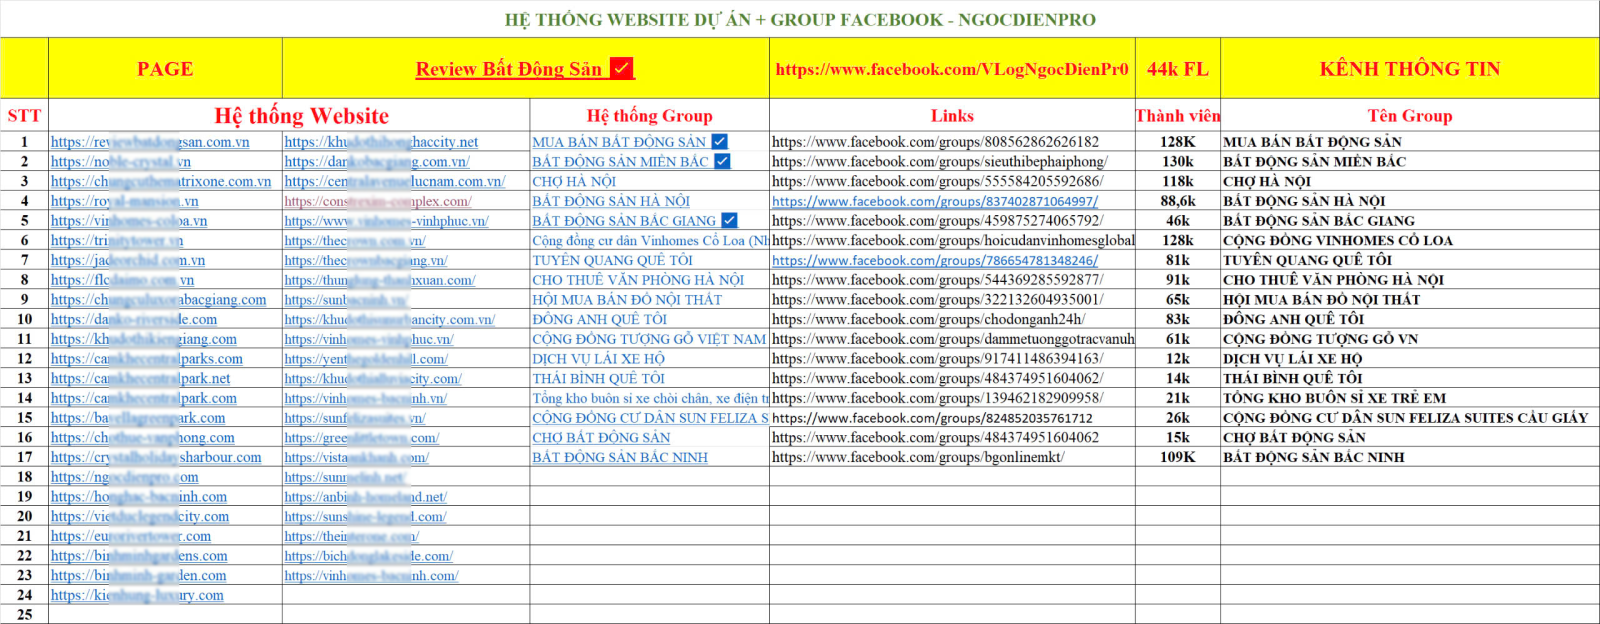1600x624 pixels.
Task: Open Facebook group link ending 544369285592877/
Action: [x=937, y=280]
